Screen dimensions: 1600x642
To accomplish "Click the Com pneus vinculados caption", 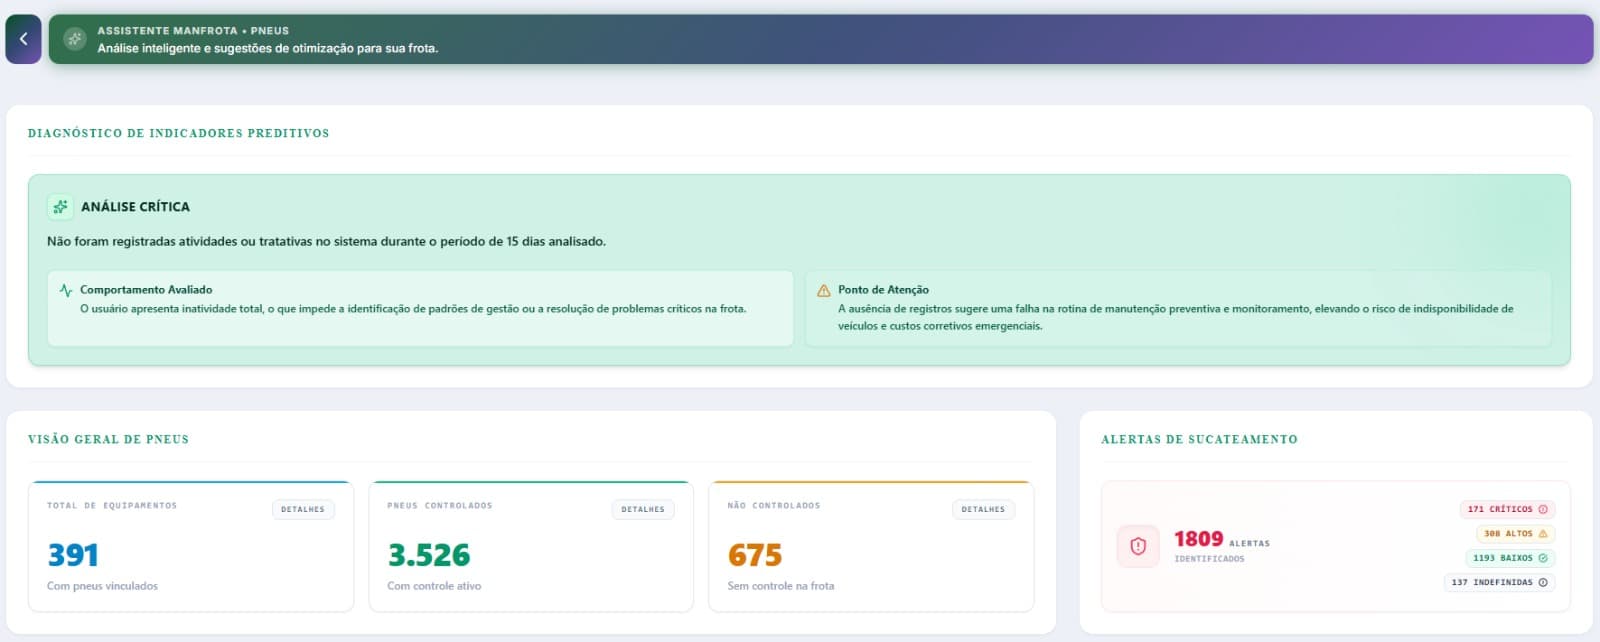I will (x=102, y=586).
